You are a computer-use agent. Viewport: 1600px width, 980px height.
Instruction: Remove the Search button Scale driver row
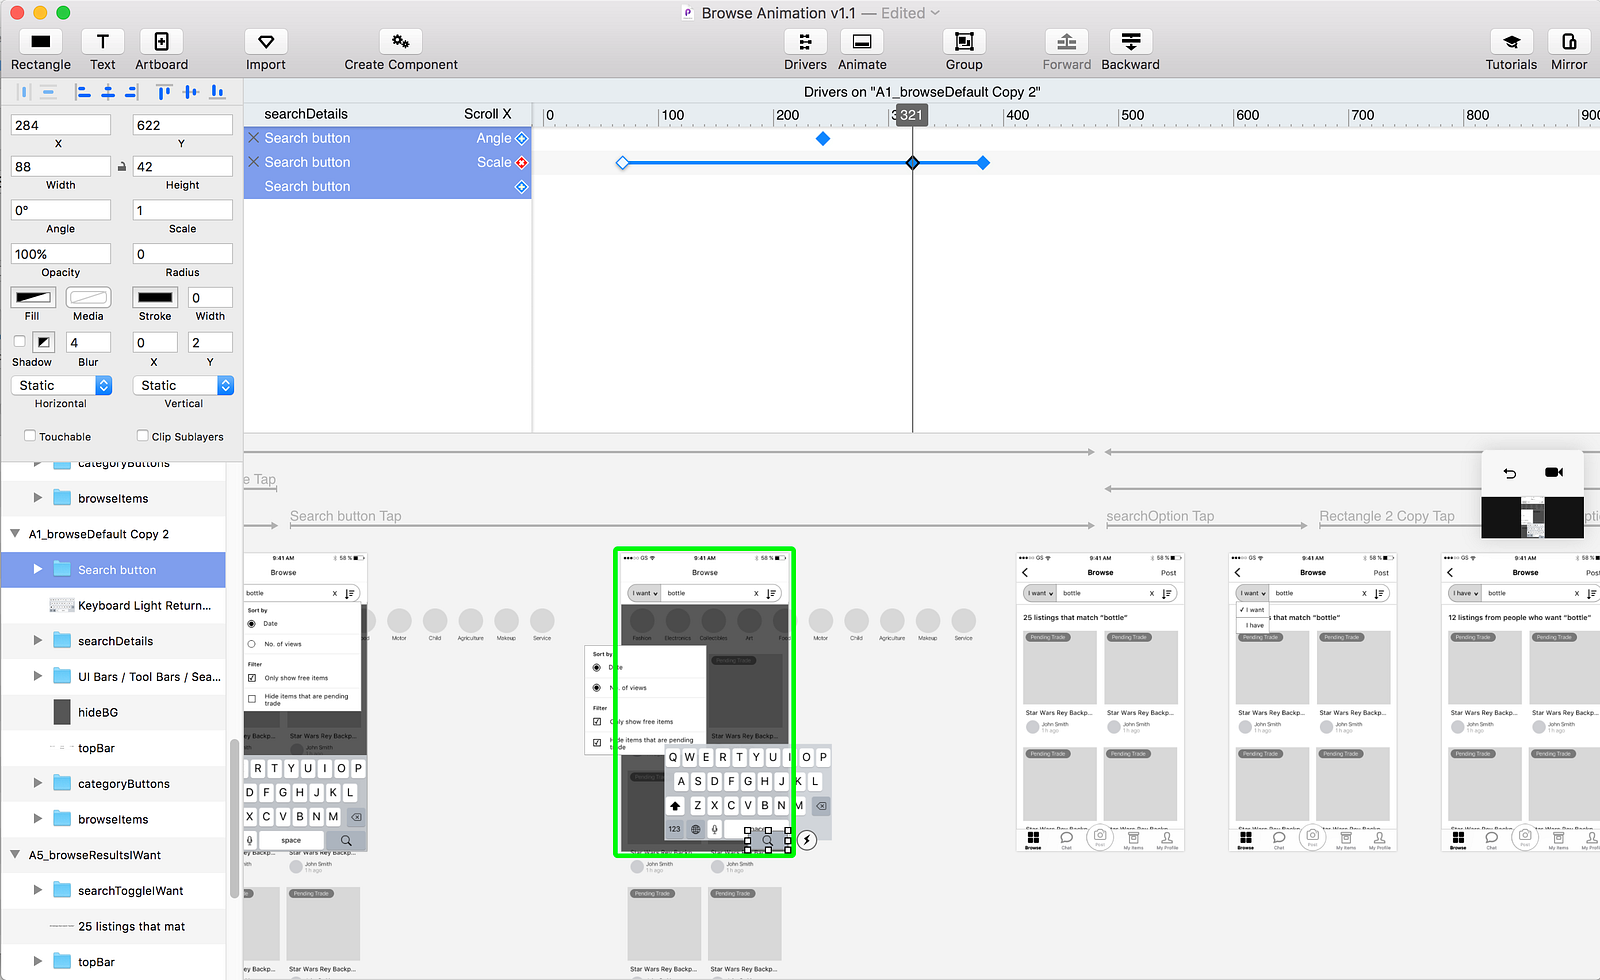(254, 162)
